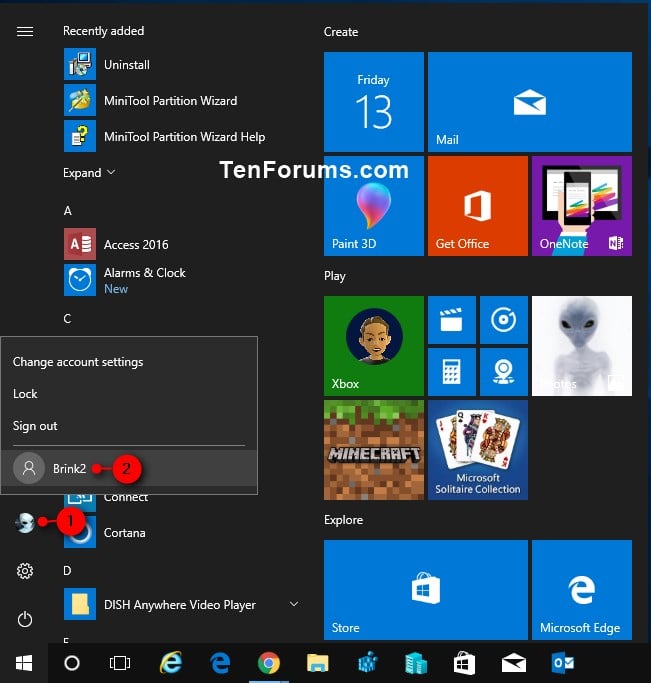Click the Explore group heading

pos(344,520)
